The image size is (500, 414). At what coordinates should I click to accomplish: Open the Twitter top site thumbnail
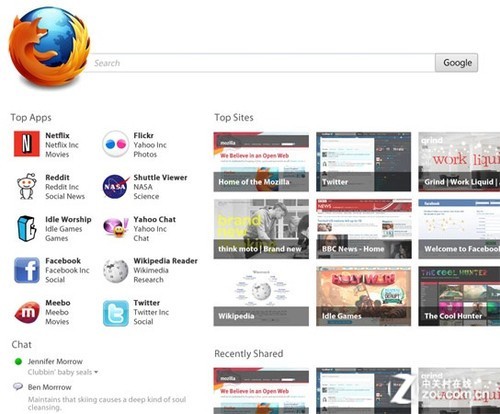click(363, 162)
